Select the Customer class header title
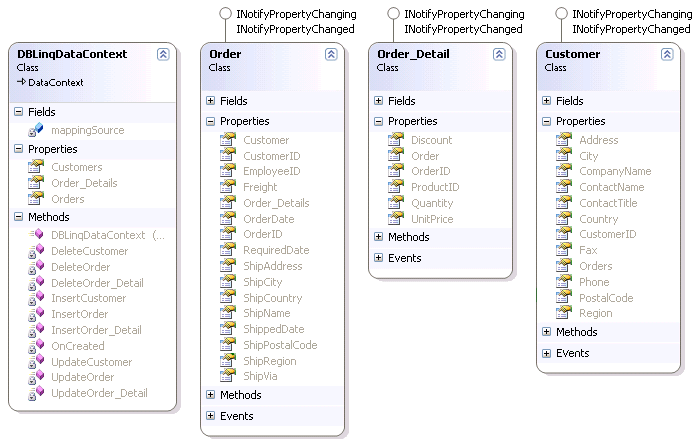Image resolution: width=700 pixels, height=442 pixels. [x=572, y=54]
